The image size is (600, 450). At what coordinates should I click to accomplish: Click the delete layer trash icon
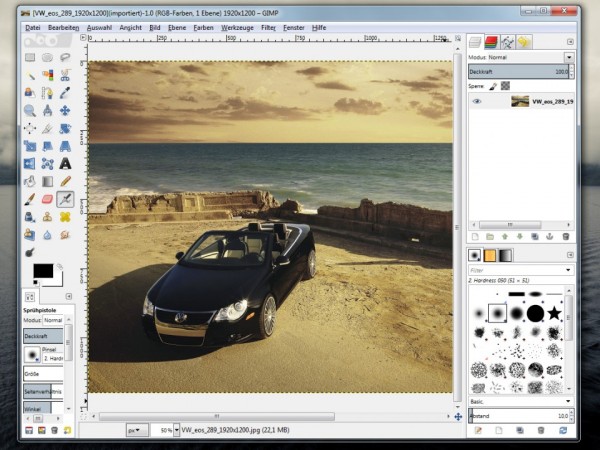(x=566, y=237)
